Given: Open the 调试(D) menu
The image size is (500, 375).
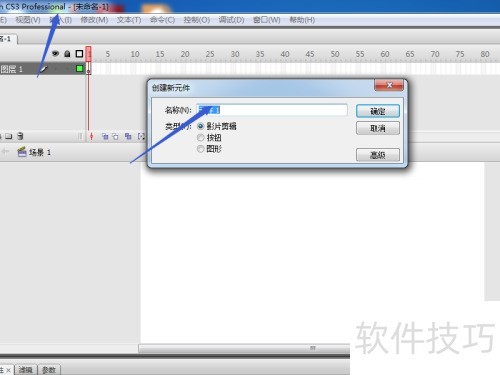Looking at the screenshot, I should (231, 20).
